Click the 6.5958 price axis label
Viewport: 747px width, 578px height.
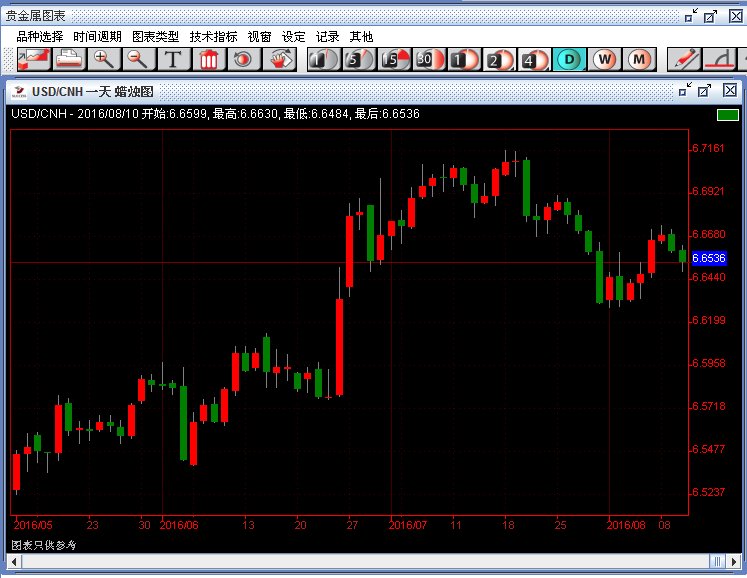click(708, 364)
